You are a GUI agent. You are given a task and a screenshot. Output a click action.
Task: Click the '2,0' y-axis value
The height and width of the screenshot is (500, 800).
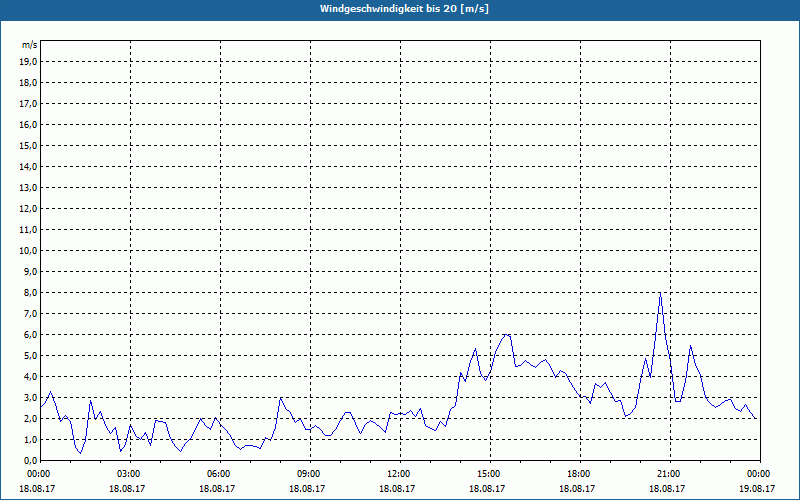click(31, 418)
